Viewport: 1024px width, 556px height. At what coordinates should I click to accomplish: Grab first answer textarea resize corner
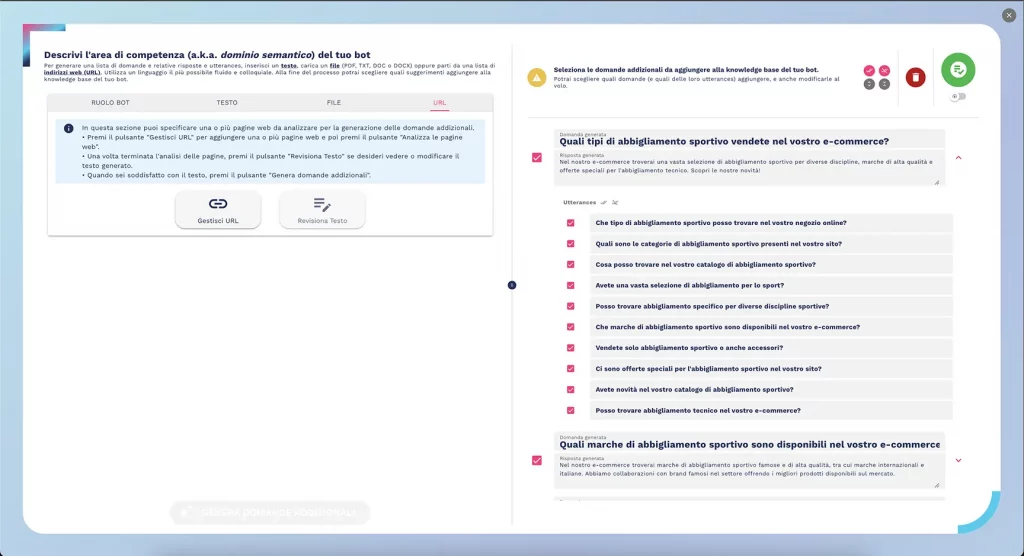click(x=936, y=182)
